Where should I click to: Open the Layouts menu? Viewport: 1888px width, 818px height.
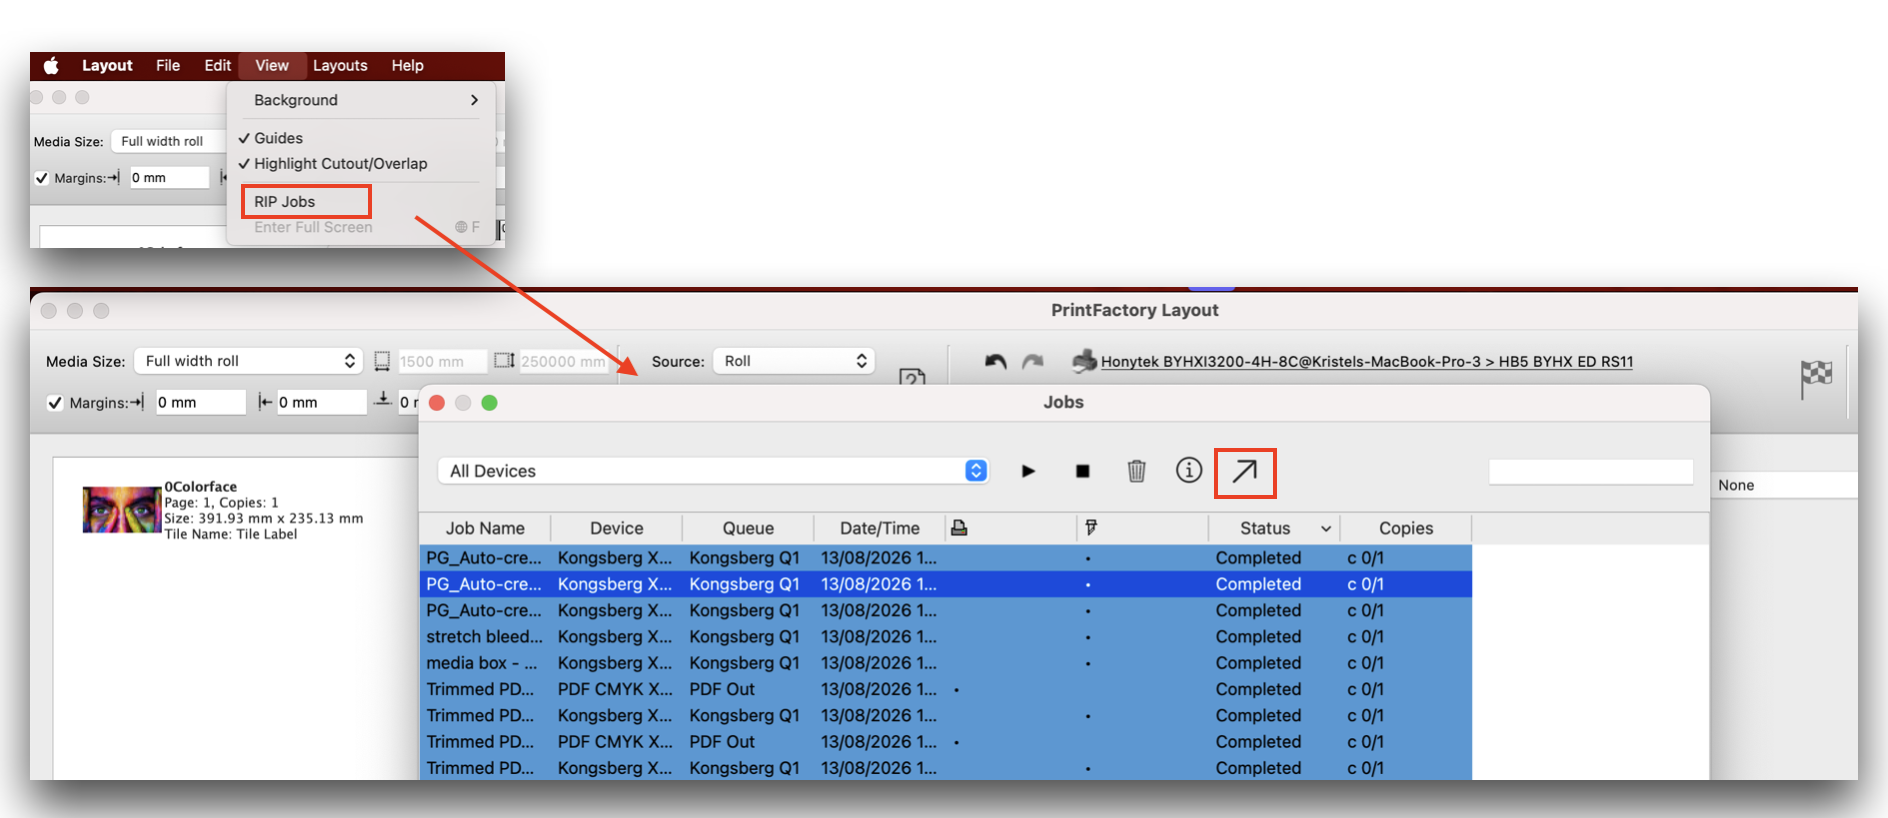(x=340, y=66)
